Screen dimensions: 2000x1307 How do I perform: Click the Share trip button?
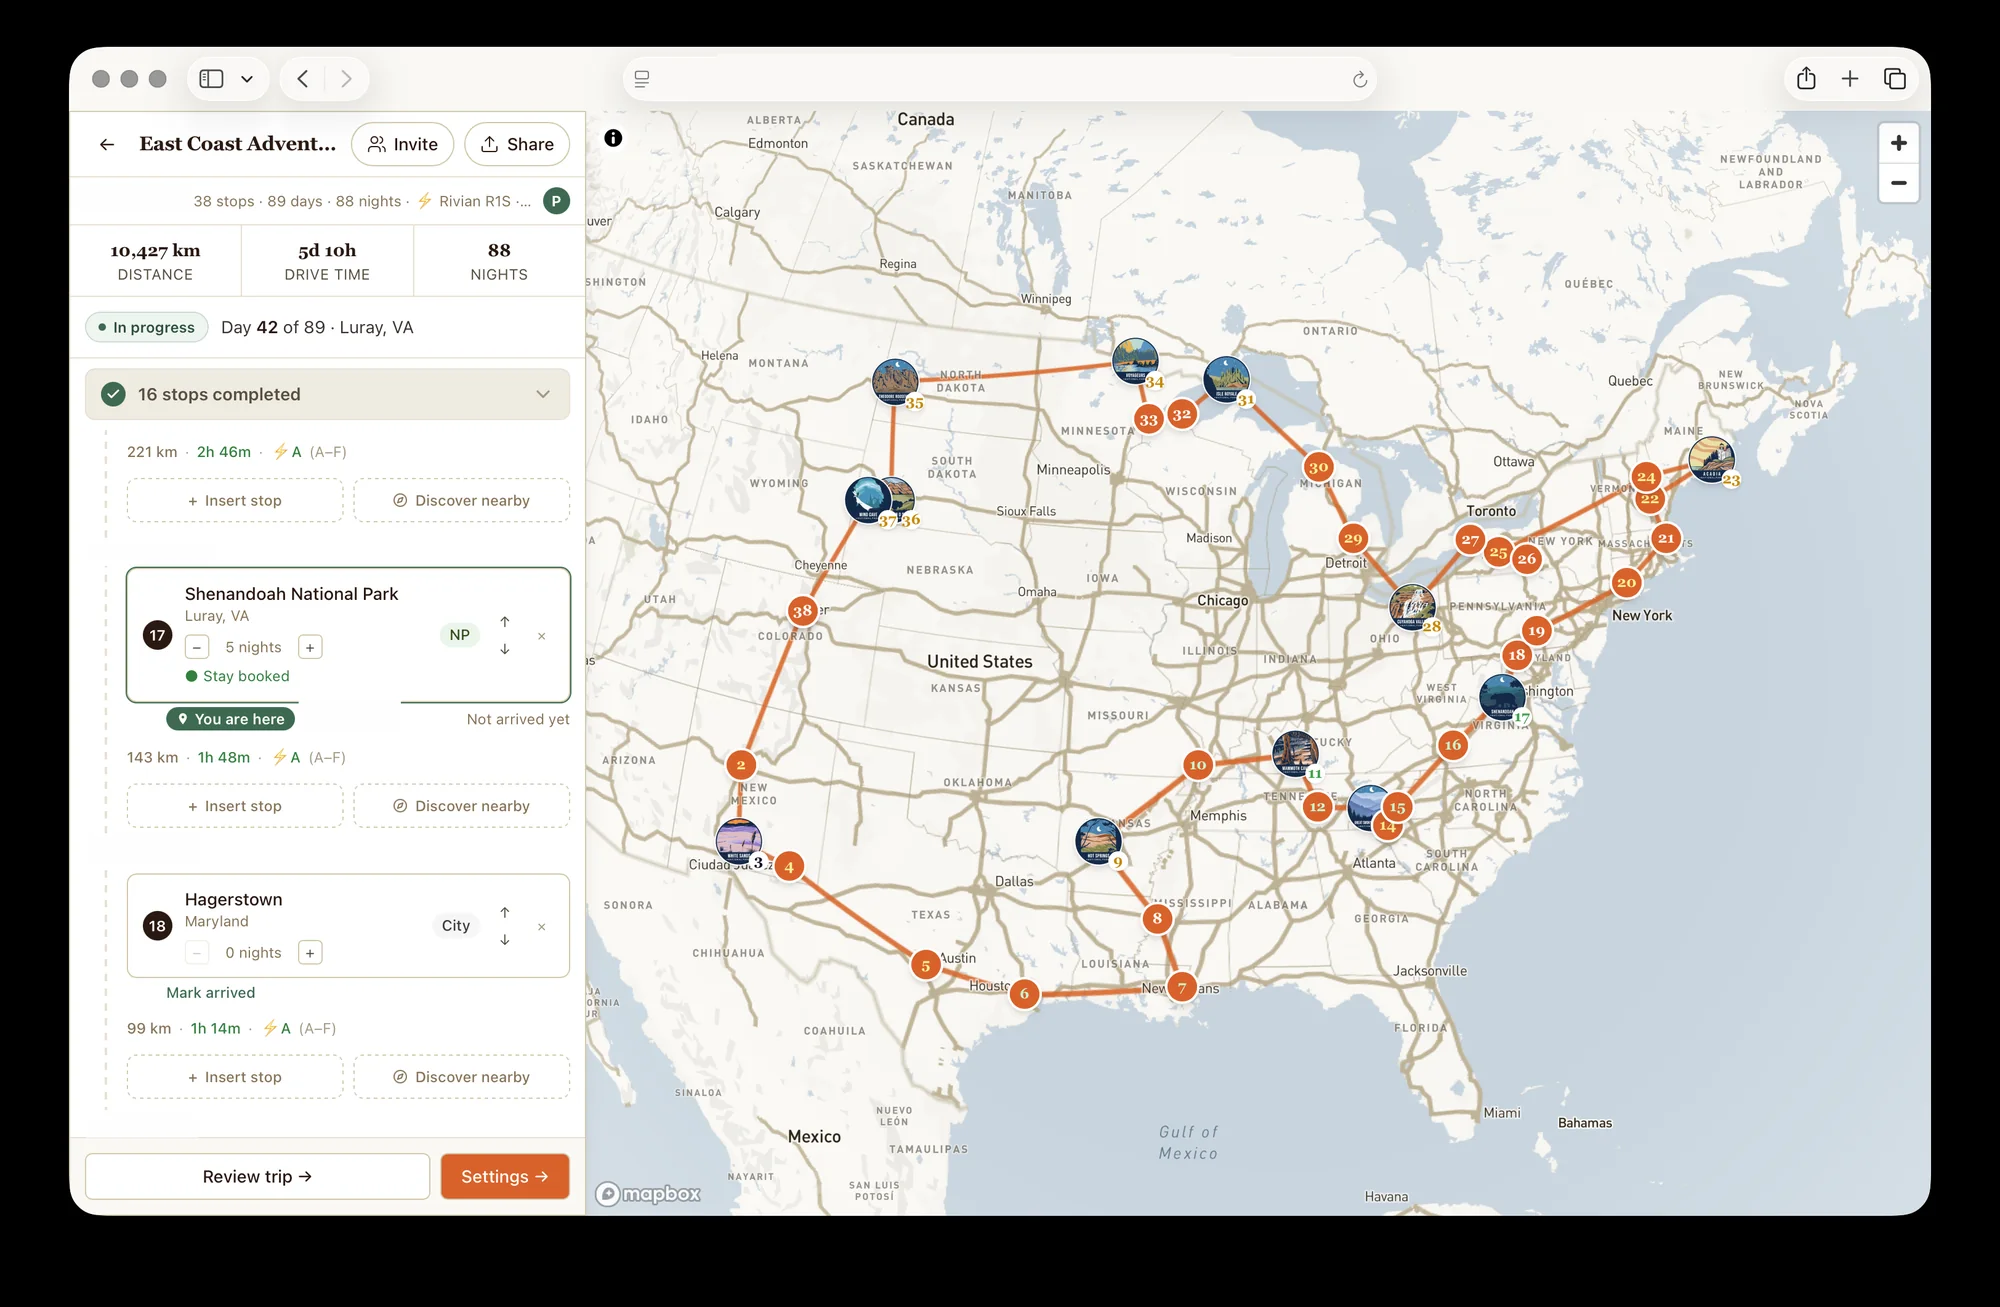point(517,144)
